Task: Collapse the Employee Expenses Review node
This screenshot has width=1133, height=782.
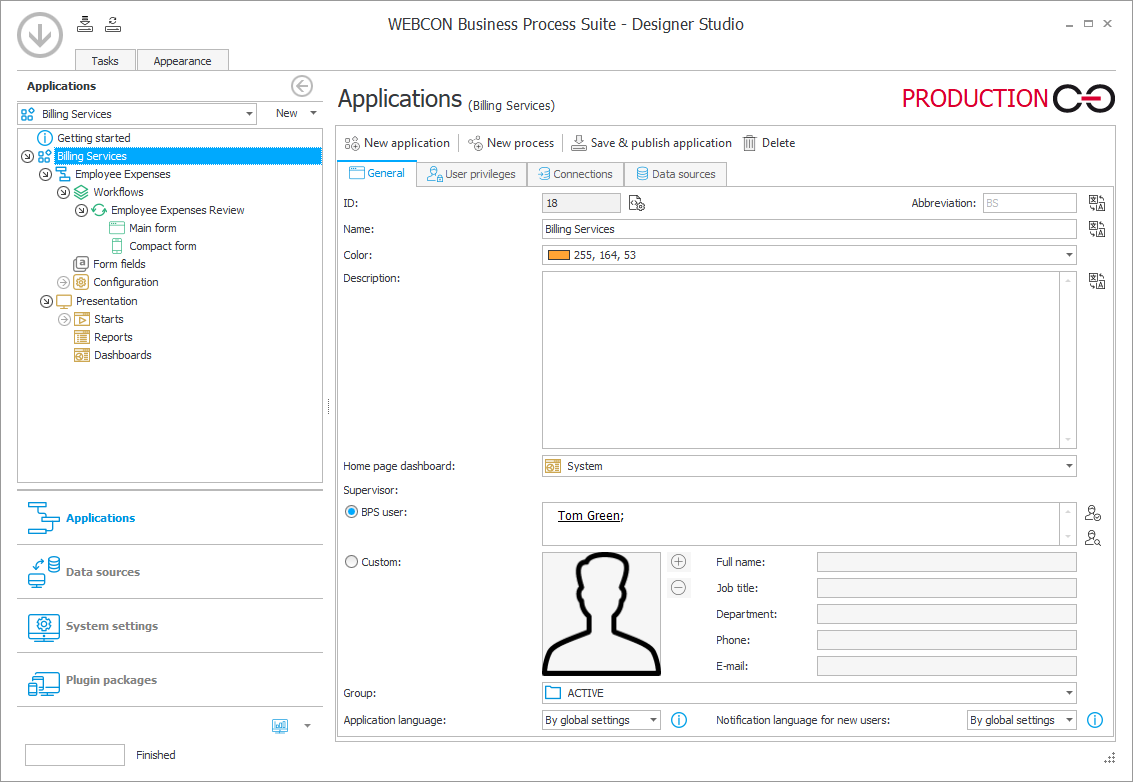Action: (x=82, y=210)
